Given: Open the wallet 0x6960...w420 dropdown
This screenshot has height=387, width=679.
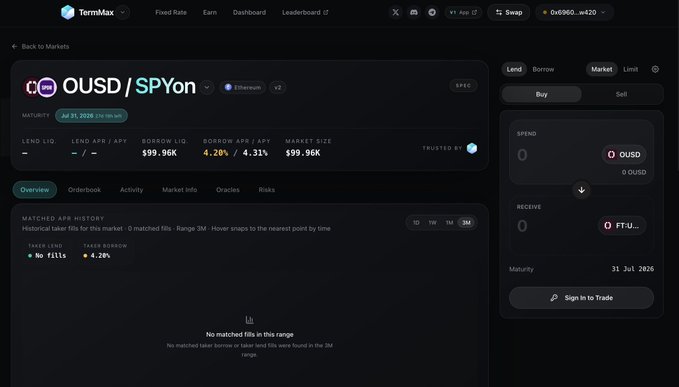Looking at the screenshot, I should pos(574,12).
